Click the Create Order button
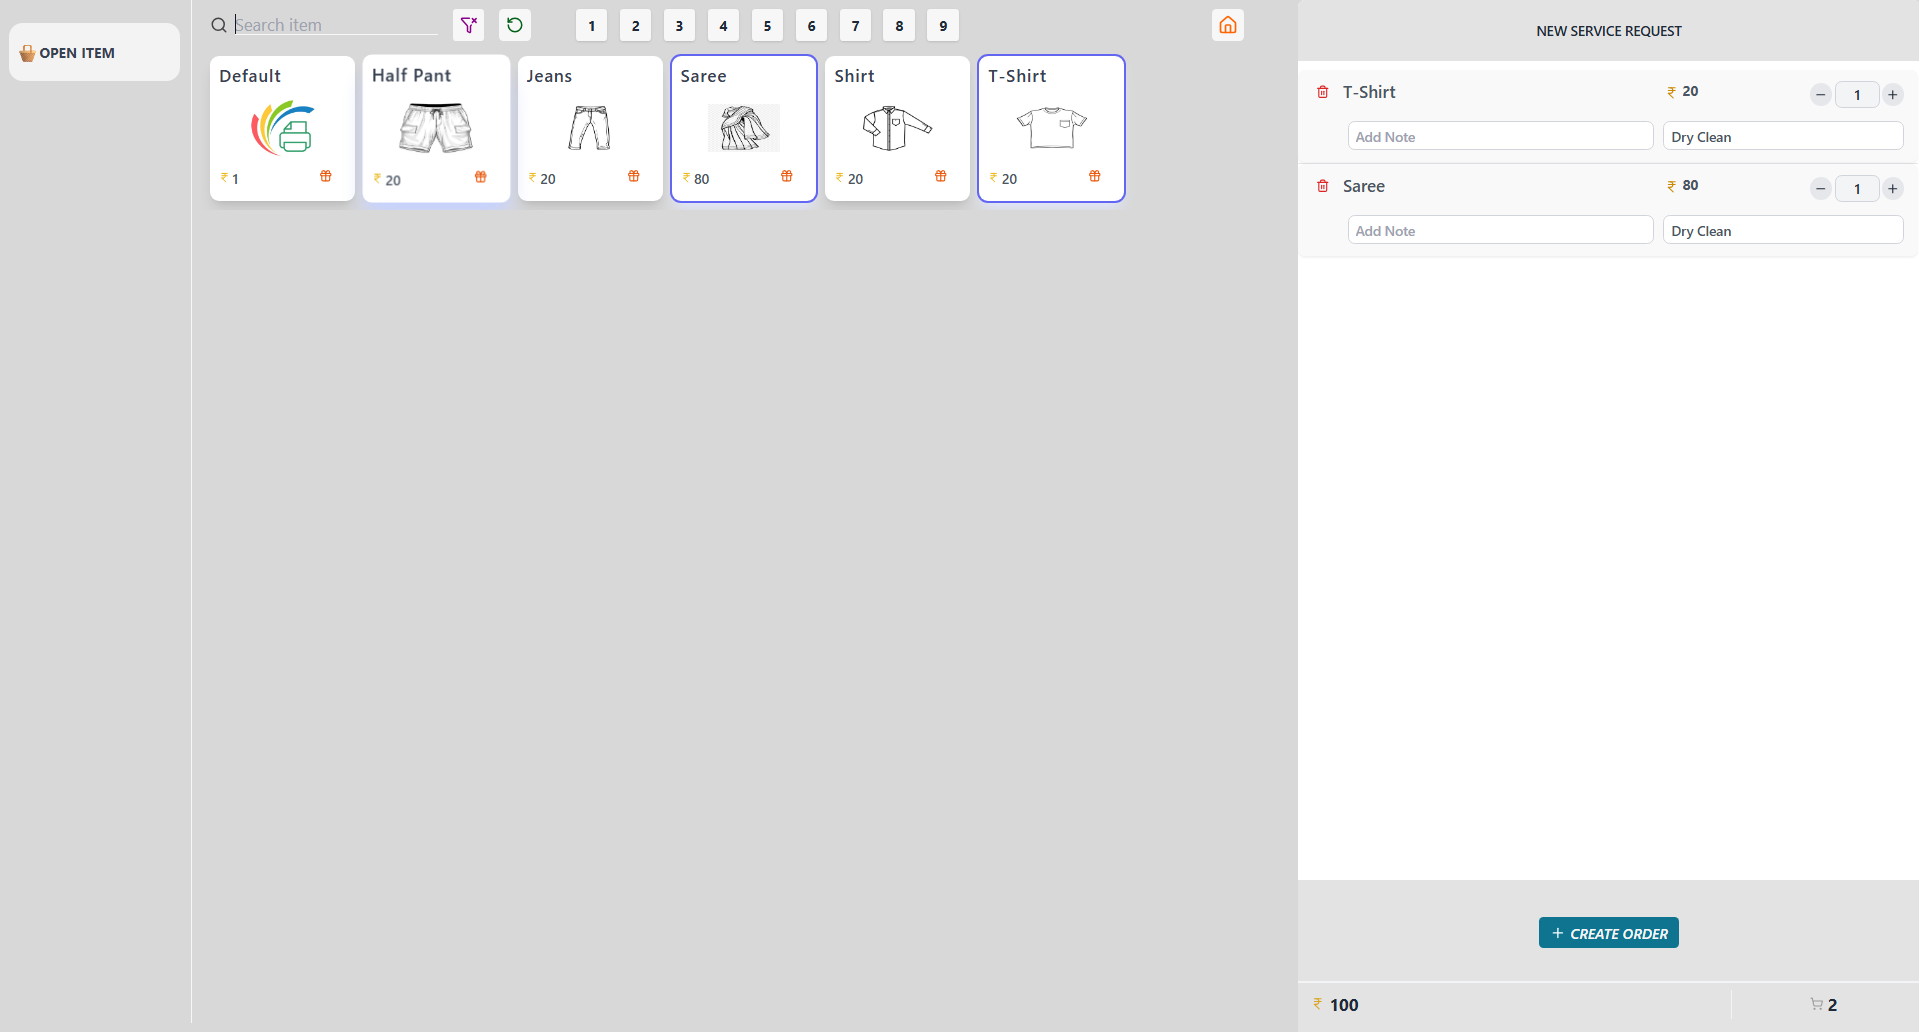Image resolution: width=1919 pixels, height=1032 pixels. coord(1608,933)
